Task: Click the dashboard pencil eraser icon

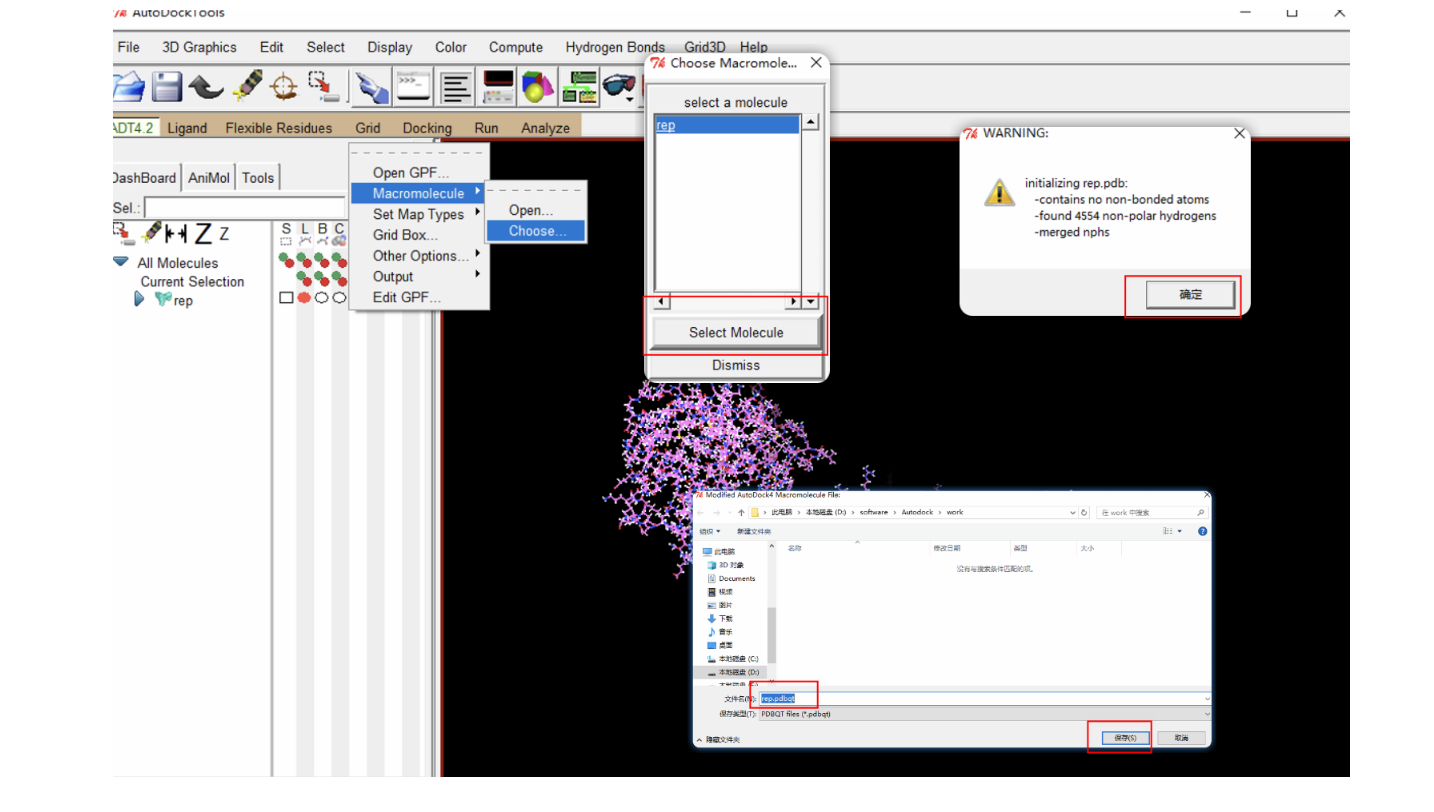Action: [x=152, y=232]
